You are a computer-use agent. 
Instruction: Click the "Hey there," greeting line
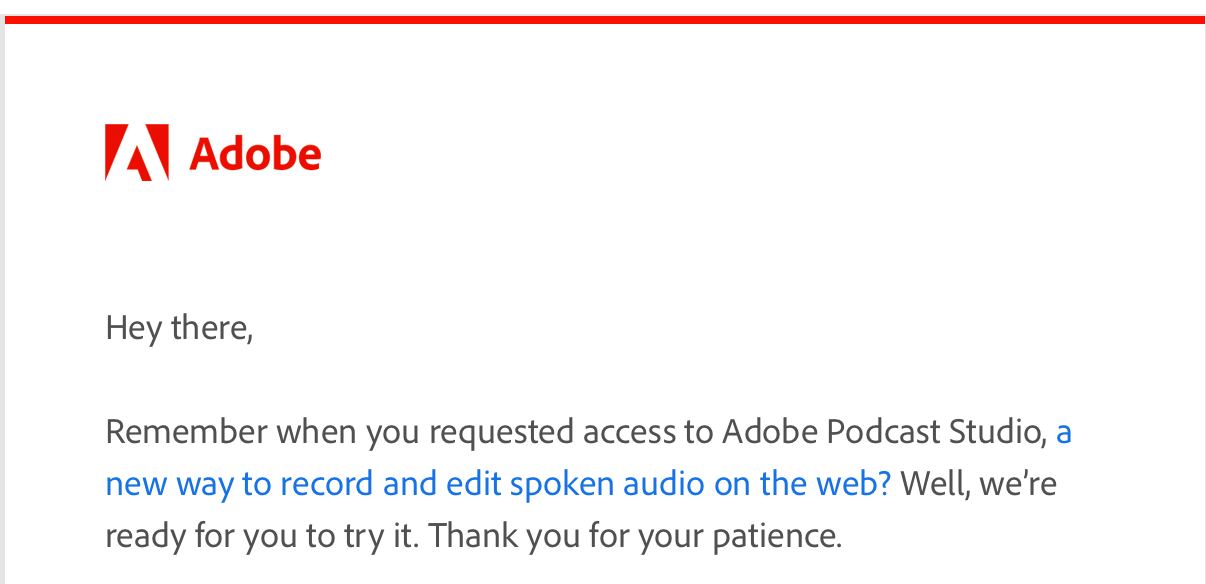coord(179,328)
